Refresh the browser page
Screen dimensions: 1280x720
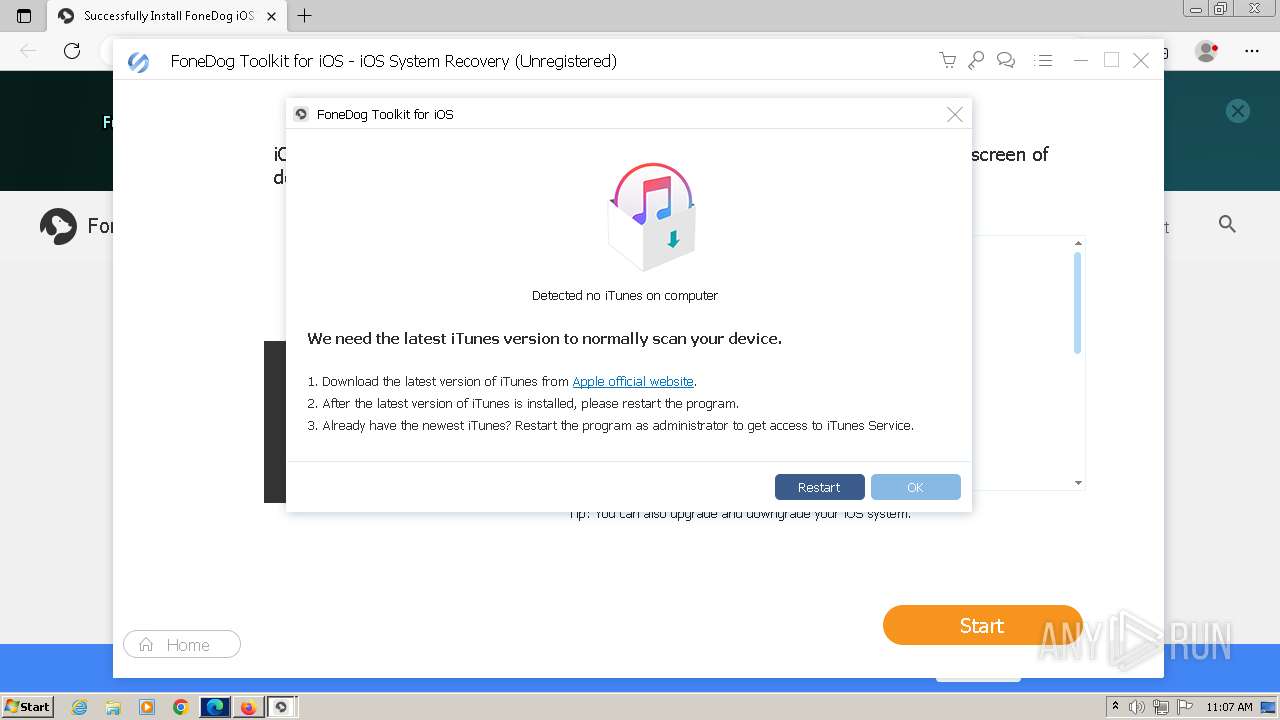pyautogui.click(x=72, y=51)
